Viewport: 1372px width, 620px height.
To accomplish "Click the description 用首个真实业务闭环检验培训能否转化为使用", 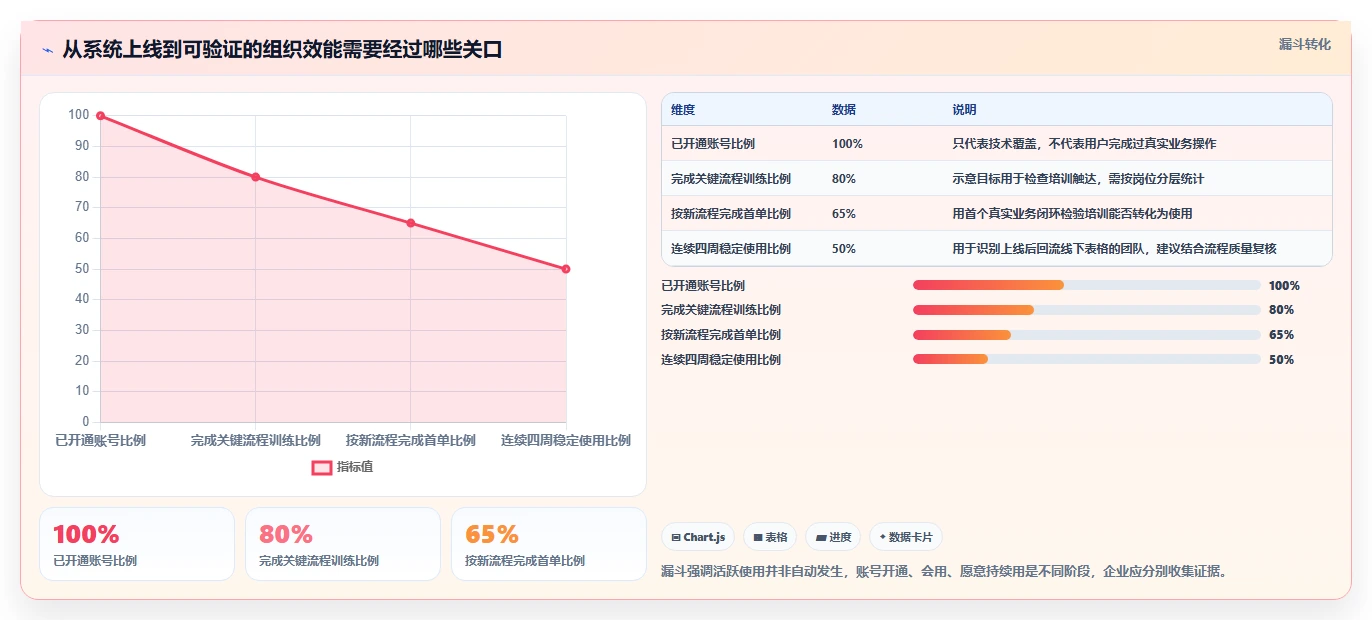I will coord(1072,214).
